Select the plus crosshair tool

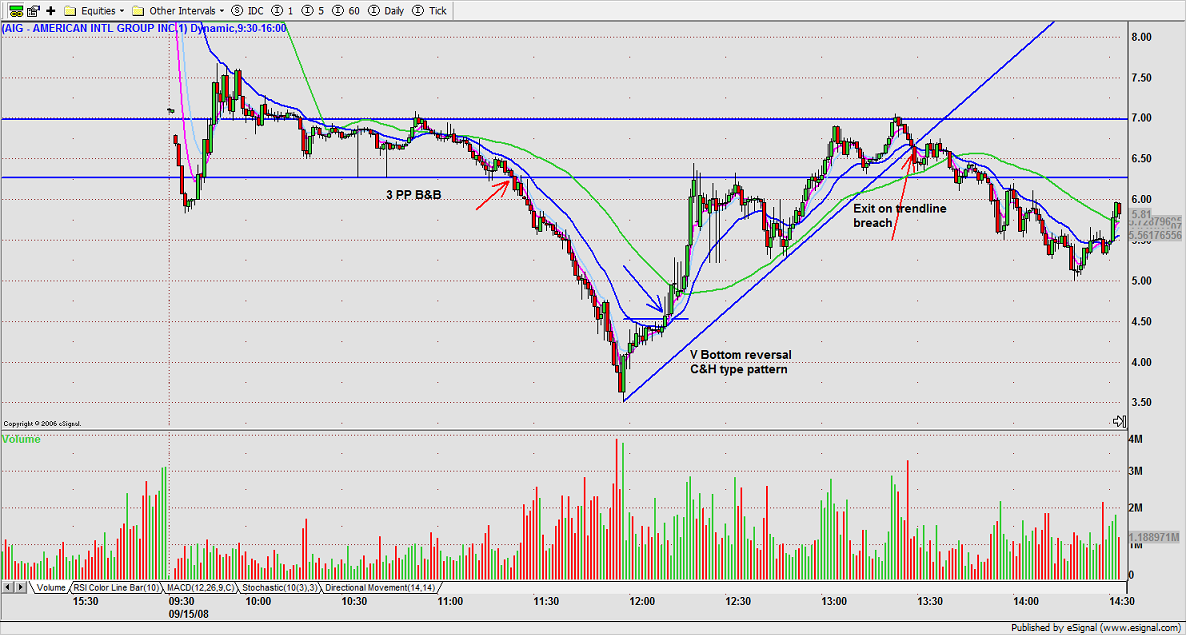(x=51, y=11)
